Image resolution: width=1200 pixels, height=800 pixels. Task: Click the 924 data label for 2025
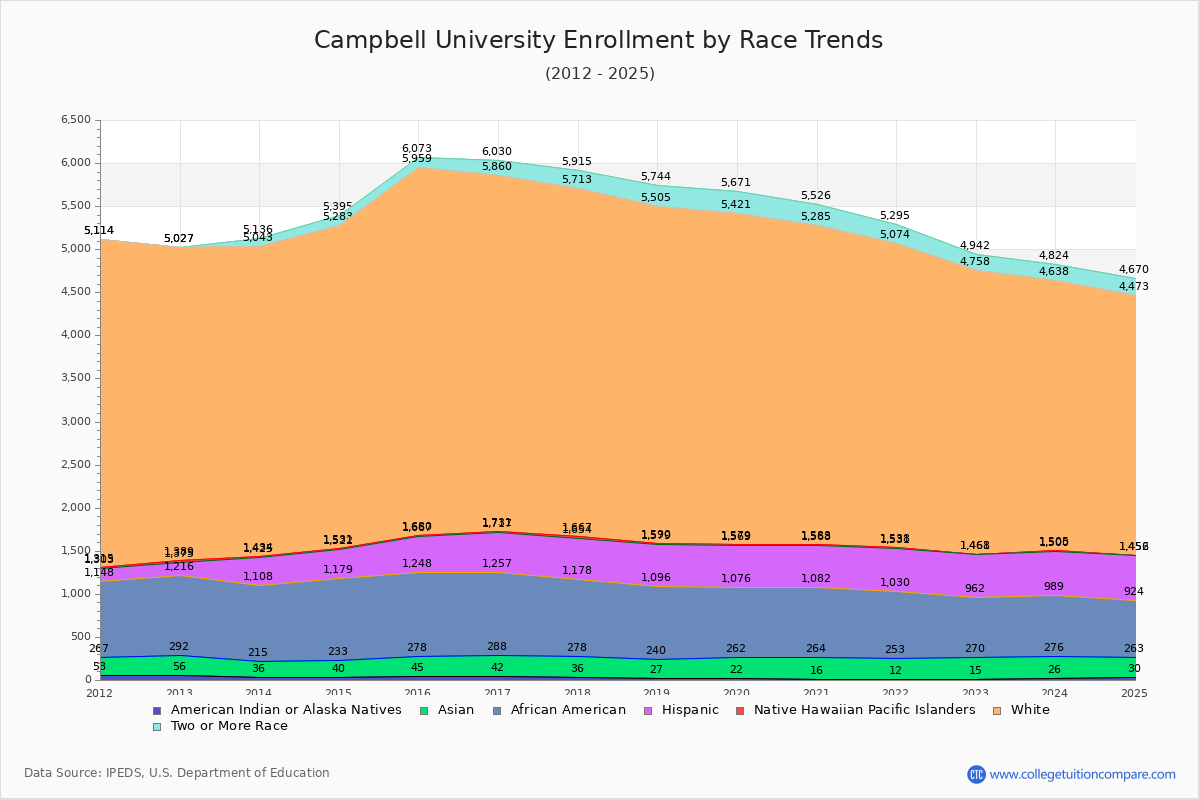(1134, 591)
